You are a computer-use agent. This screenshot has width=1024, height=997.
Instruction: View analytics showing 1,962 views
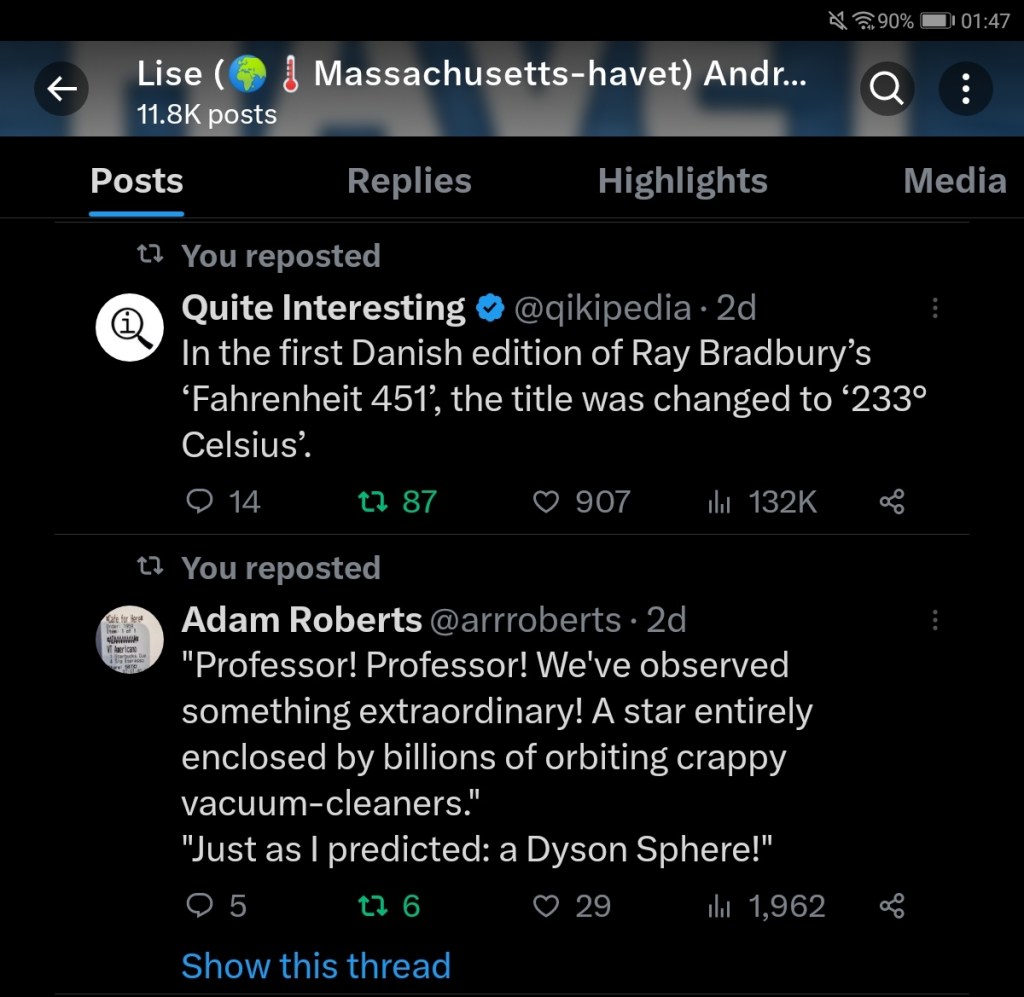click(718, 906)
